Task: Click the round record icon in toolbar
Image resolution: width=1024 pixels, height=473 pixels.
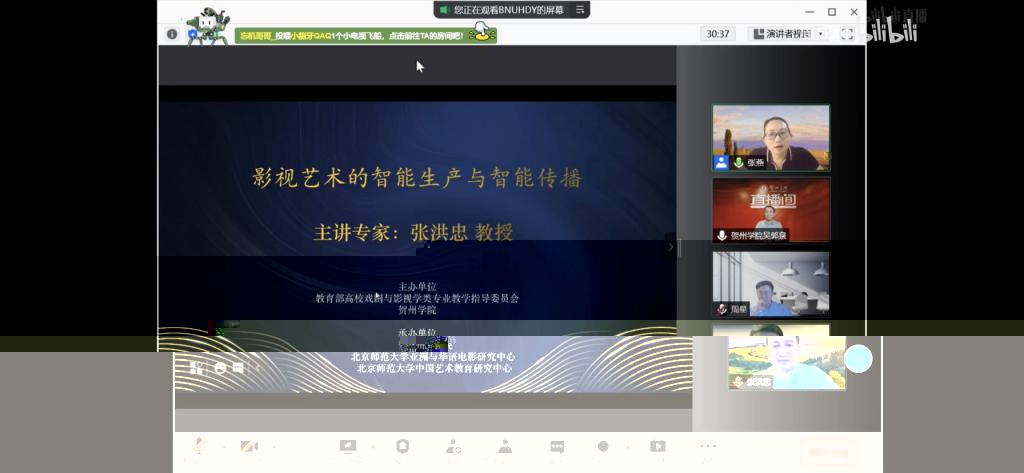Action: pos(603,446)
